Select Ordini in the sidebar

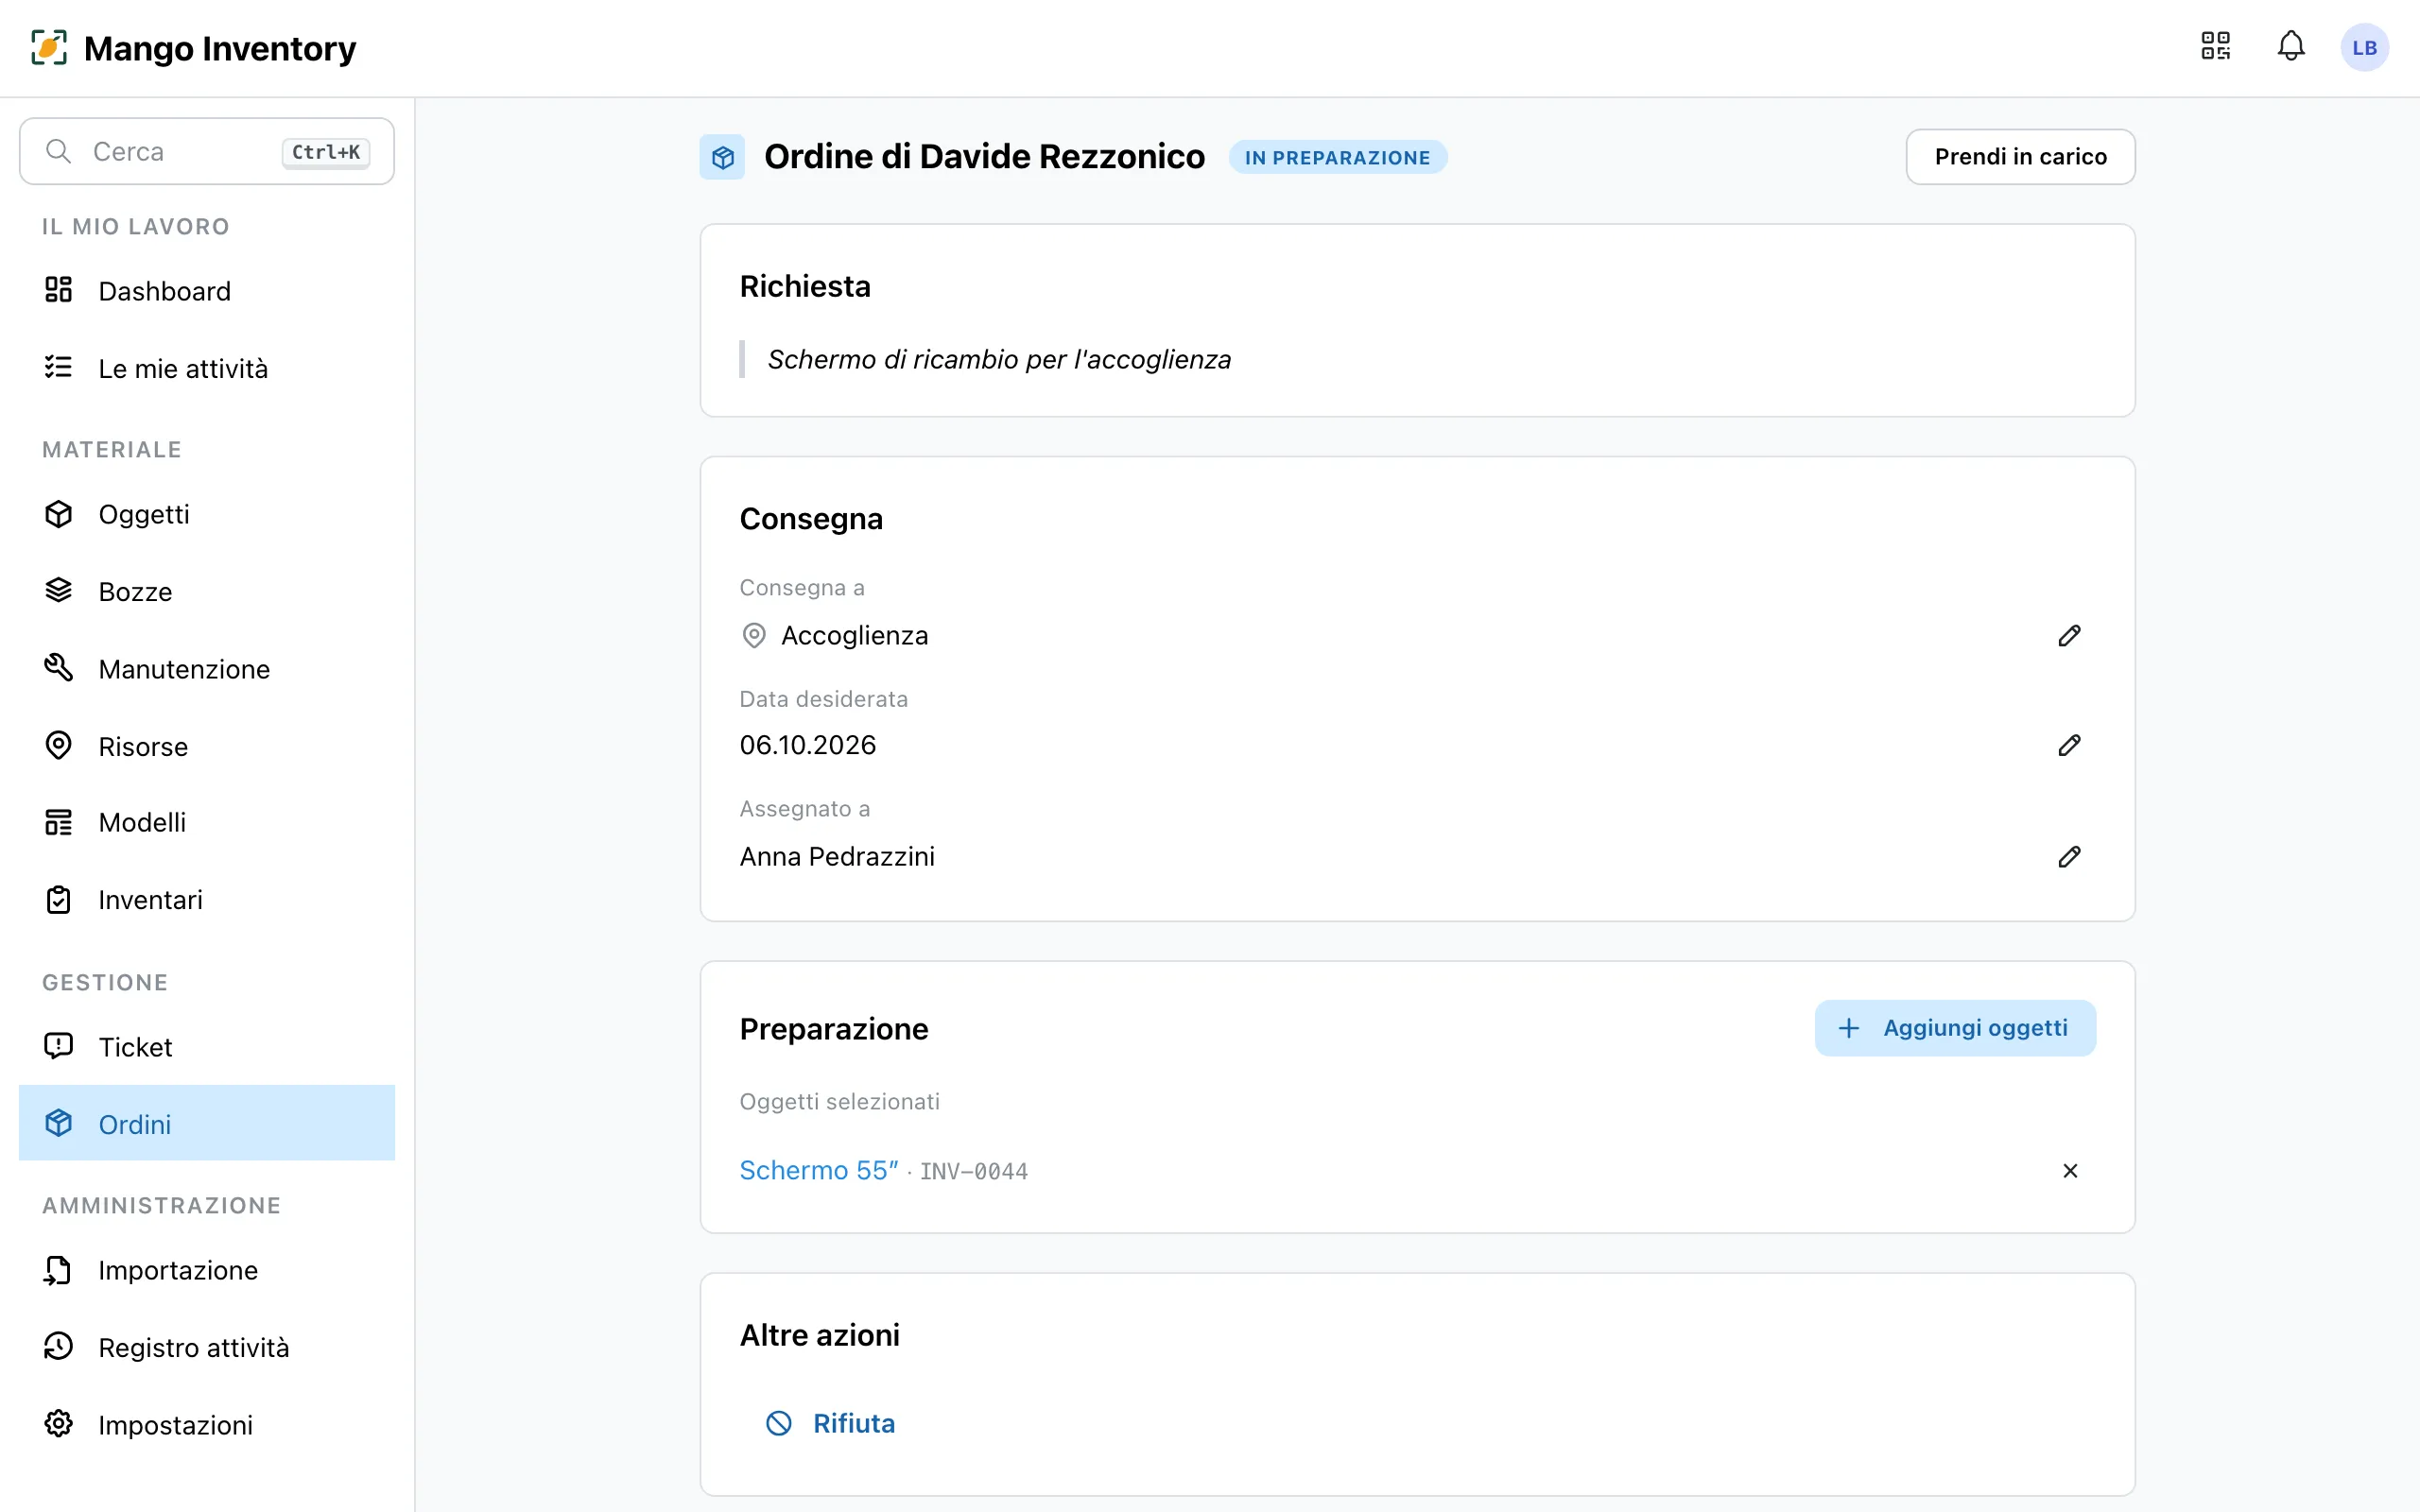pos(207,1123)
